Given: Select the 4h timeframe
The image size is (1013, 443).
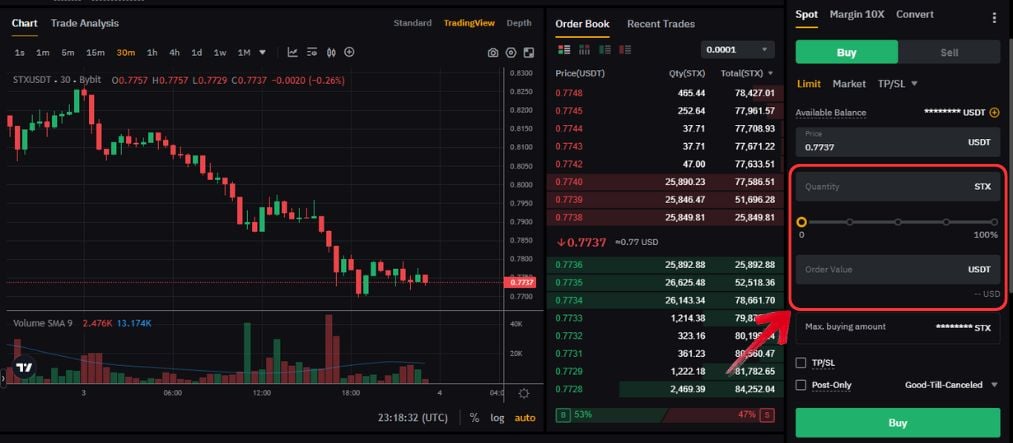Looking at the screenshot, I should pos(174,52).
